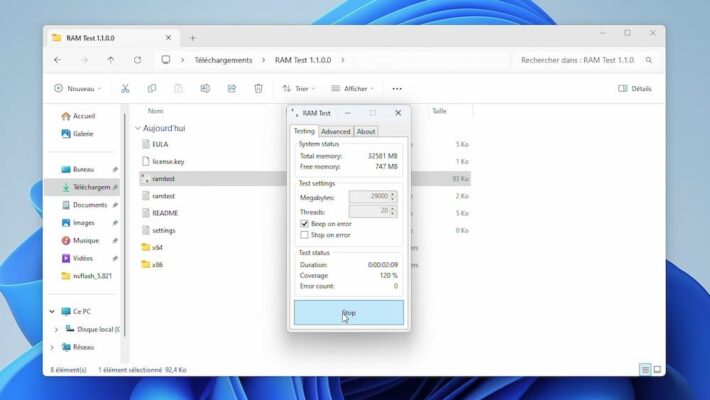710x400 pixels.
Task: Click the Share icon in the toolbar
Action: 232,88
